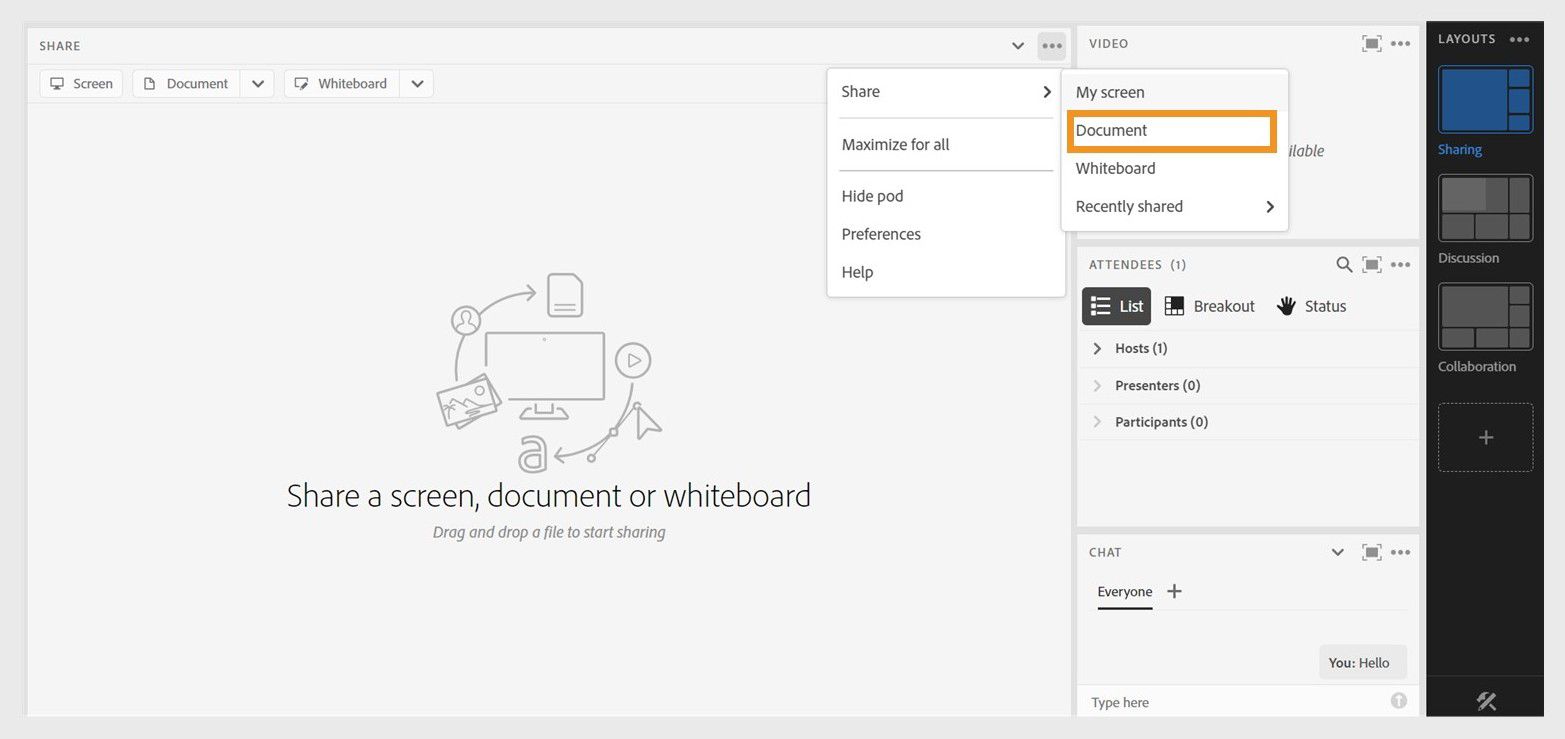Click the pencil icon below the Layouts panel
Viewport: 1565px width, 739px height.
pos(1486,700)
